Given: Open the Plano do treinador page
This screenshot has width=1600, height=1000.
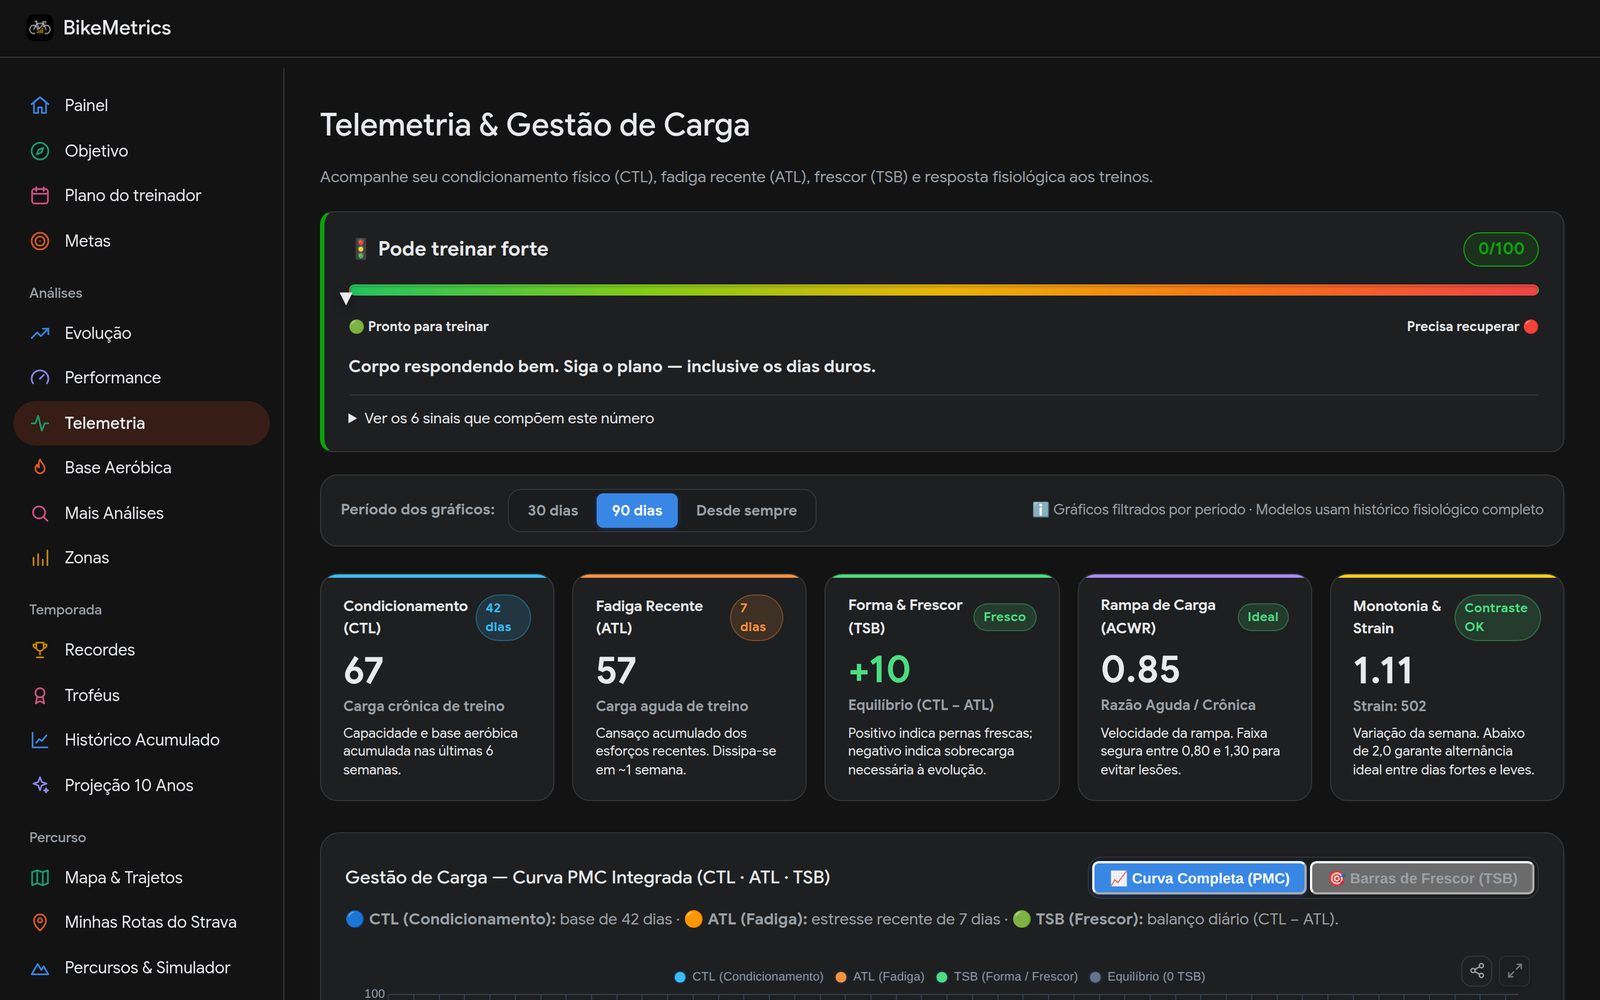Looking at the screenshot, I should (142, 196).
